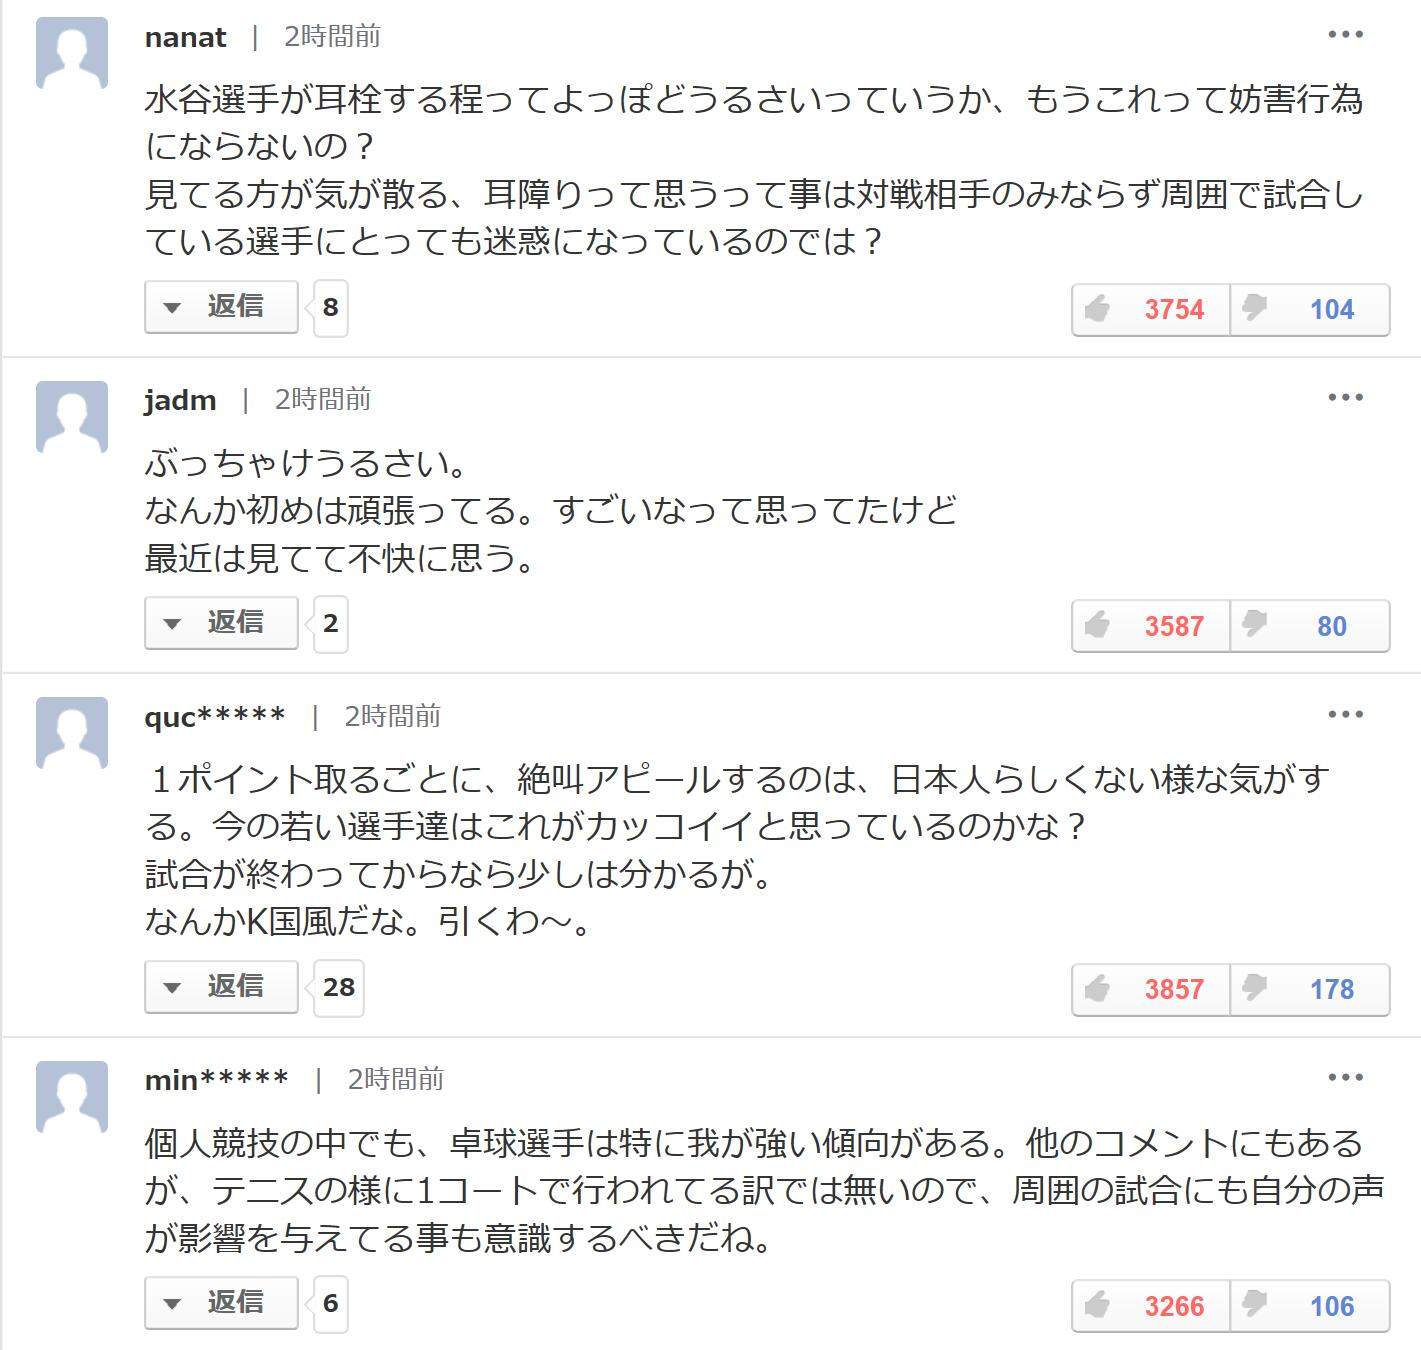
Task: Thumbs down jadm's comment
Action: click(x=1309, y=626)
